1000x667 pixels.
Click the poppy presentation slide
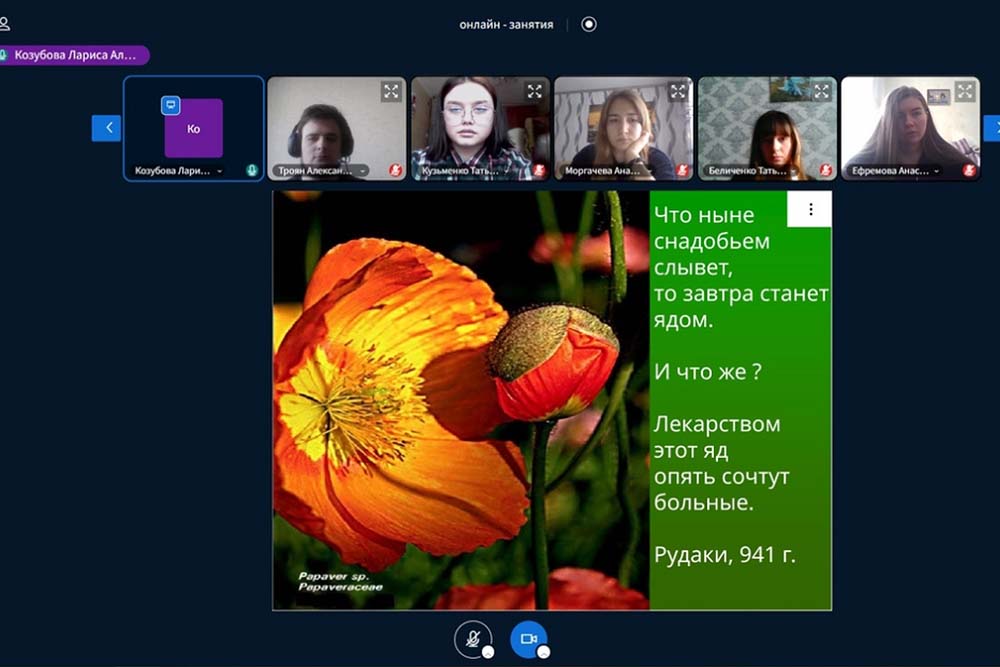coord(460,400)
